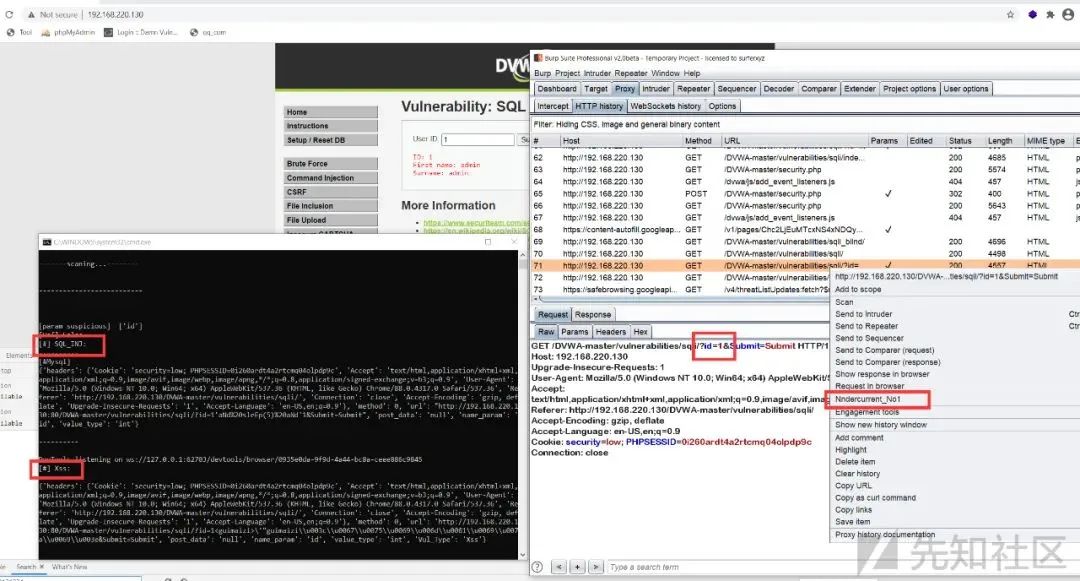The width and height of the screenshot is (1080, 581).
Task: Switch to the Decoder tab
Action: tap(779, 89)
